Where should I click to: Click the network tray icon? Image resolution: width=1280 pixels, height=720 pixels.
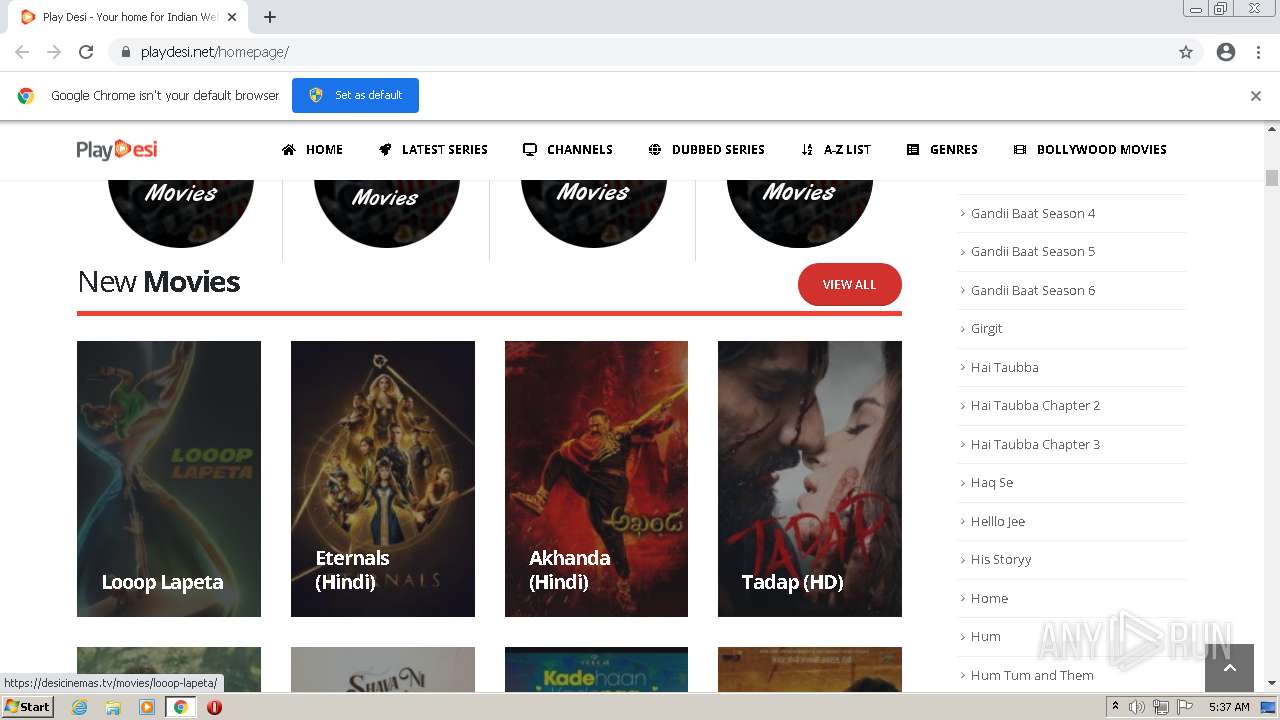[1161, 707]
